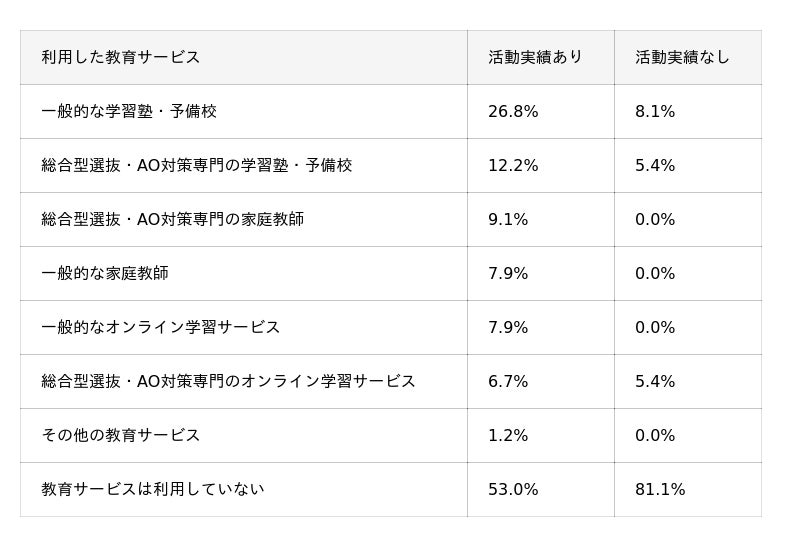Click the 81.1% value cell
This screenshot has height=547, width=800.
click(660, 490)
